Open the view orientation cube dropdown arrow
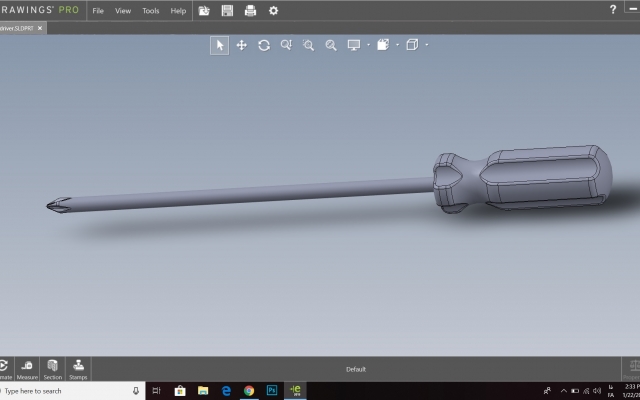Viewport: 640px width, 400px height. [427, 45]
